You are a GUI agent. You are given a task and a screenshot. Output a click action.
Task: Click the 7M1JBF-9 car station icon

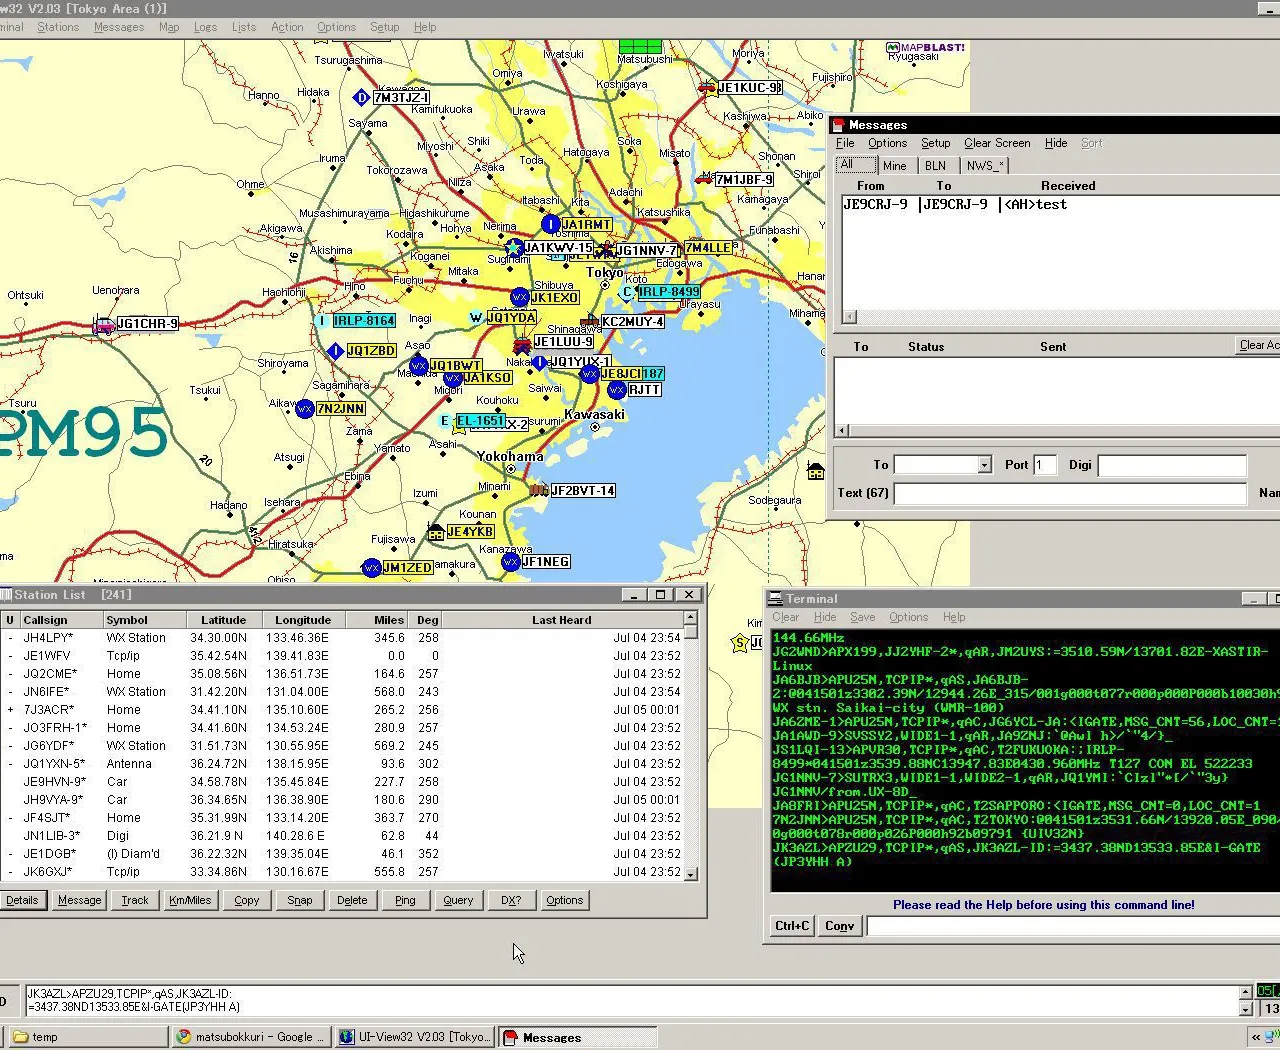[705, 179]
